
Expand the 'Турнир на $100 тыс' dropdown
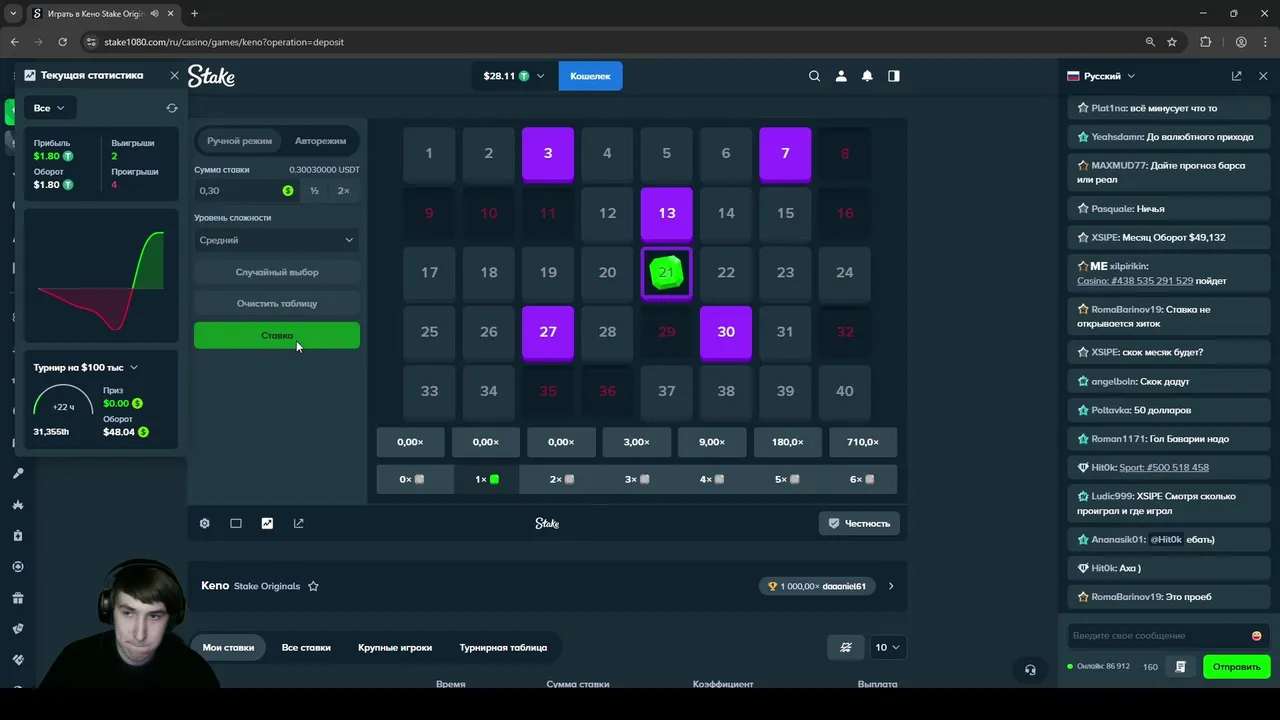click(86, 367)
